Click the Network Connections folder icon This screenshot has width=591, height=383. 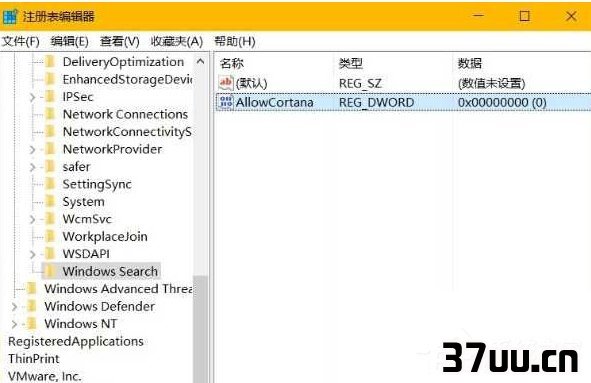pyautogui.click(x=50, y=114)
